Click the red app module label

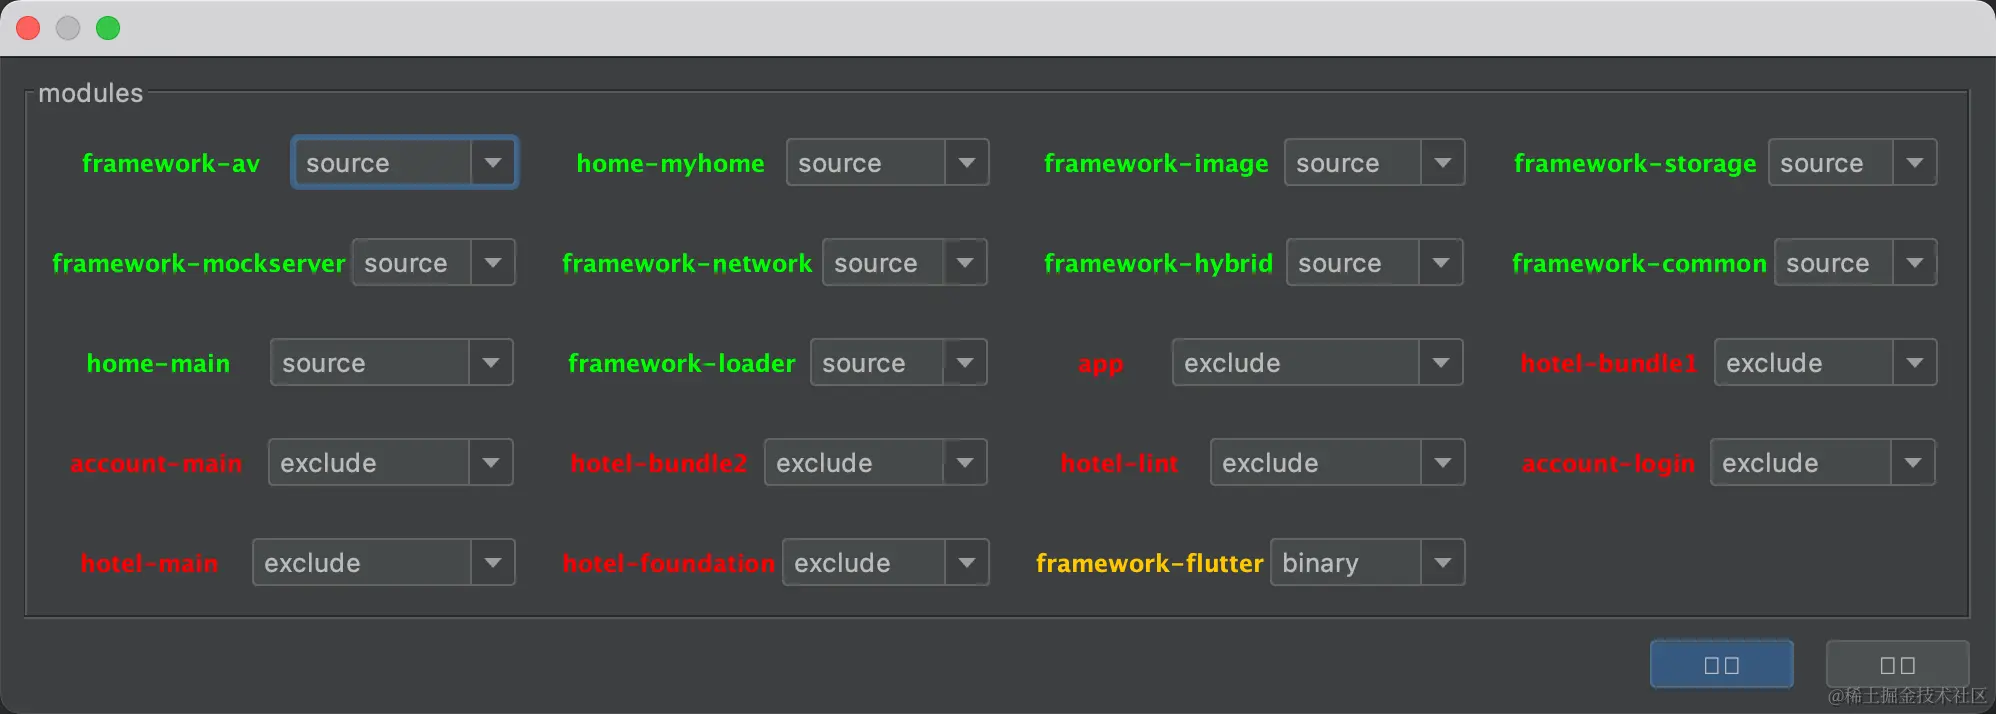click(1101, 365)
